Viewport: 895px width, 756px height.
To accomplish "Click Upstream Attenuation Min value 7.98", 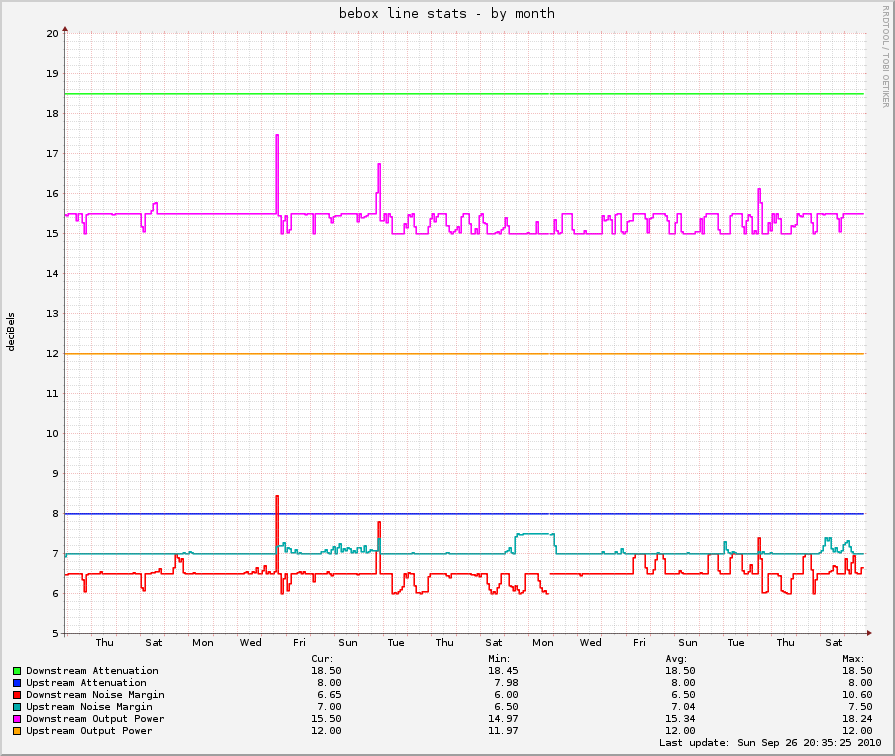I will (x=506, y=683).
